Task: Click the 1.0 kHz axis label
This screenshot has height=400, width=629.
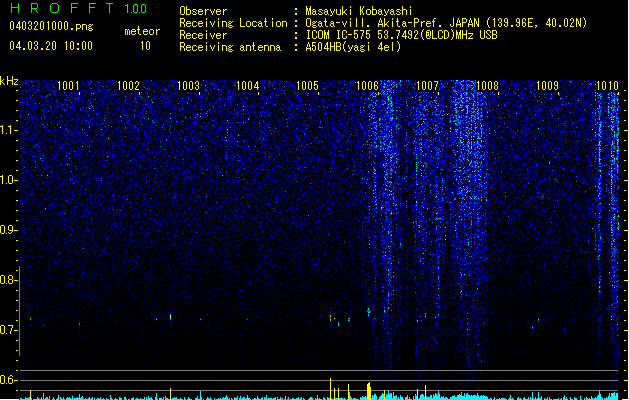Action: (9, 180)
